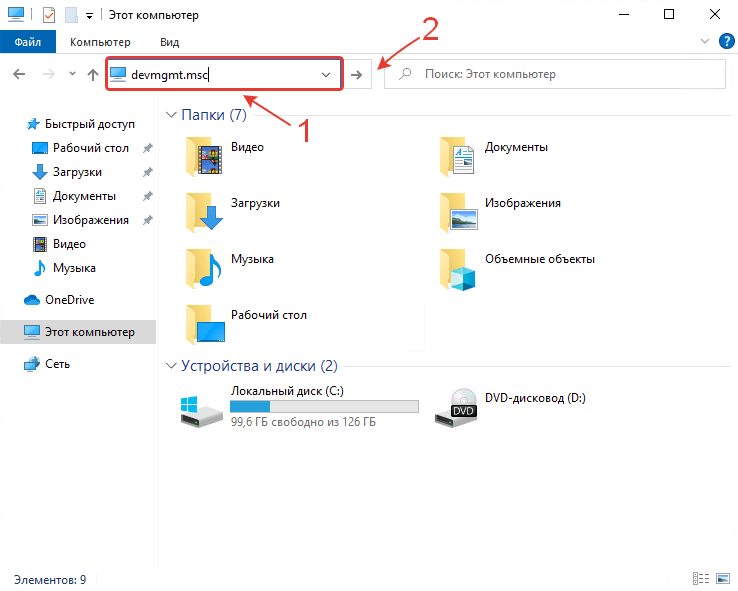Minimize the Этот компьютер window
The height and width of the screenshot is (591, 738).
tap(624, 15)
